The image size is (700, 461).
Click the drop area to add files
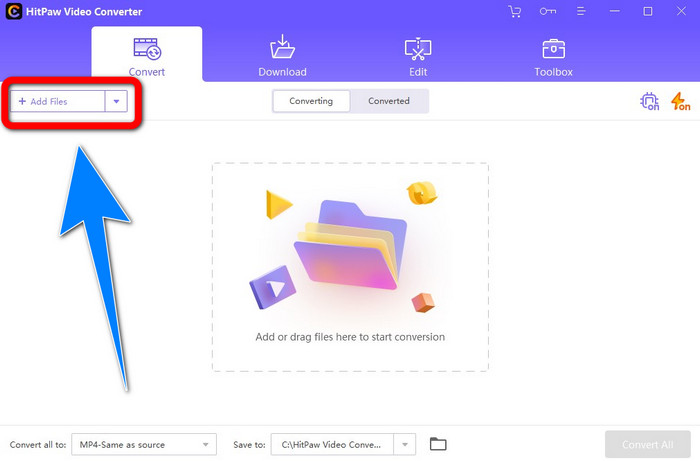click(x=350, y=267)
